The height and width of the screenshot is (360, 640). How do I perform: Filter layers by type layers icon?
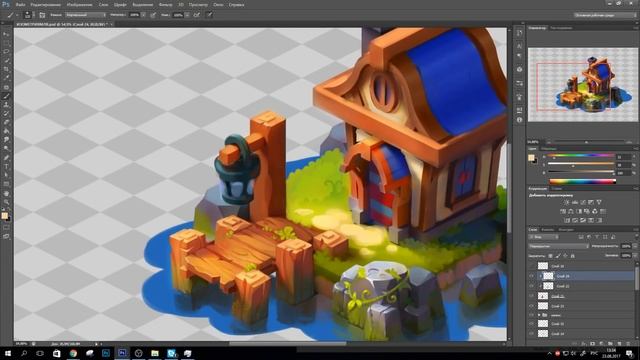pyautogui.click(x=597, y=237)
